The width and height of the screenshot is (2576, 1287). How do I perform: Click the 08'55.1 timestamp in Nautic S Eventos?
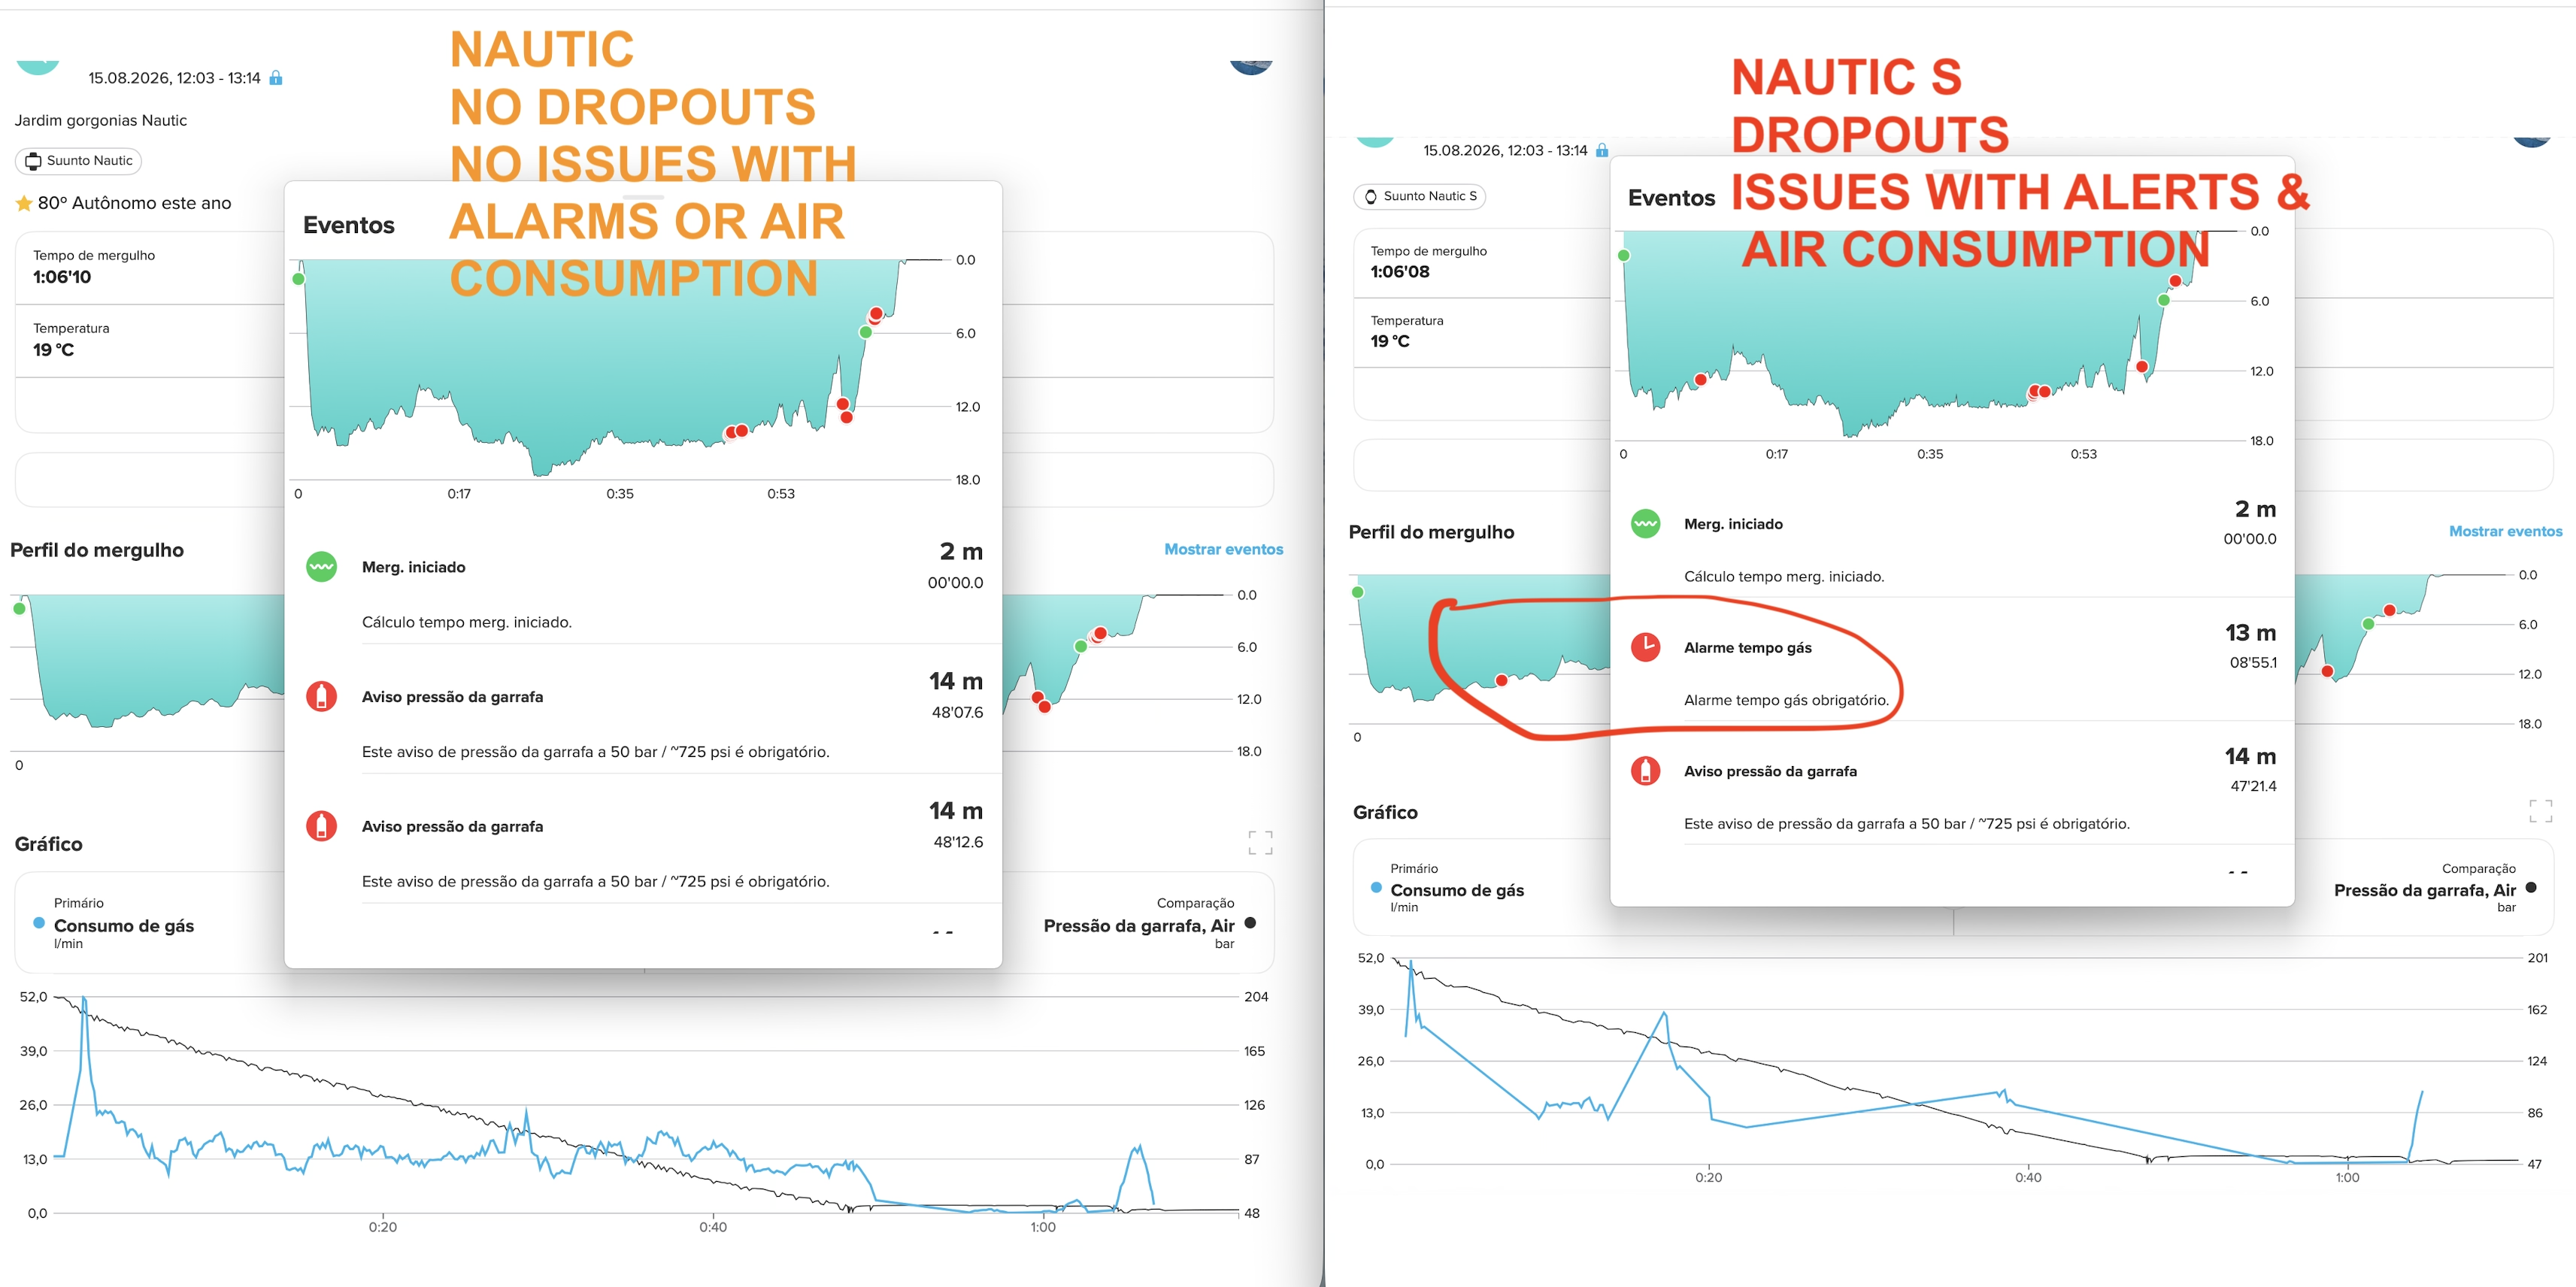click(x=2253, y=662)
